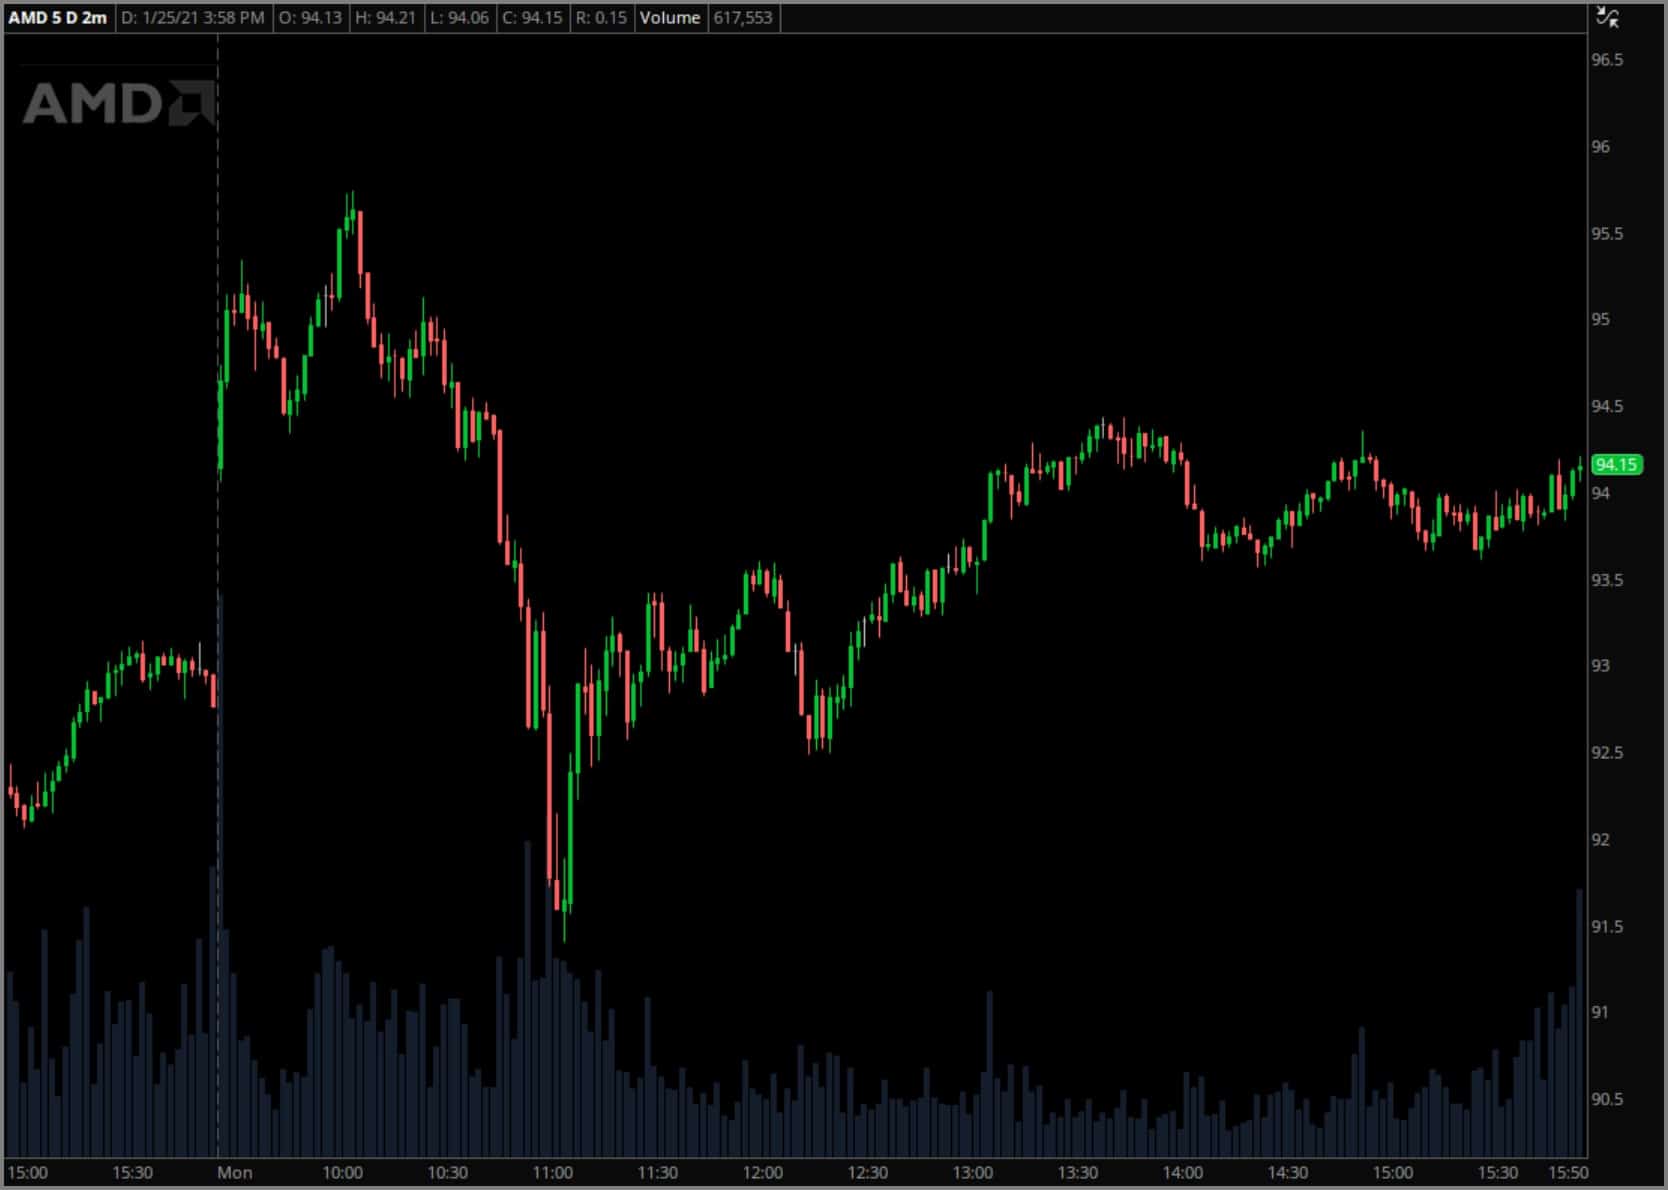Click the 13:30 time axis label
Viewport: 1668px width, 1190px height.
pyautogui.click(x=1077, y=1172)
